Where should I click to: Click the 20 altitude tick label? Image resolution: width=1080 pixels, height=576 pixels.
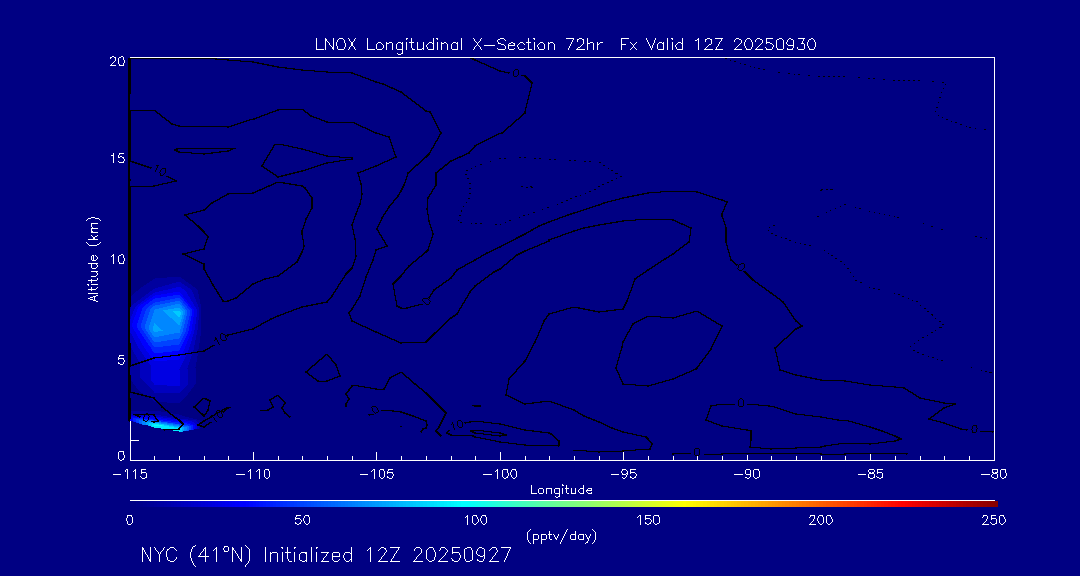[x=115, y=61]
